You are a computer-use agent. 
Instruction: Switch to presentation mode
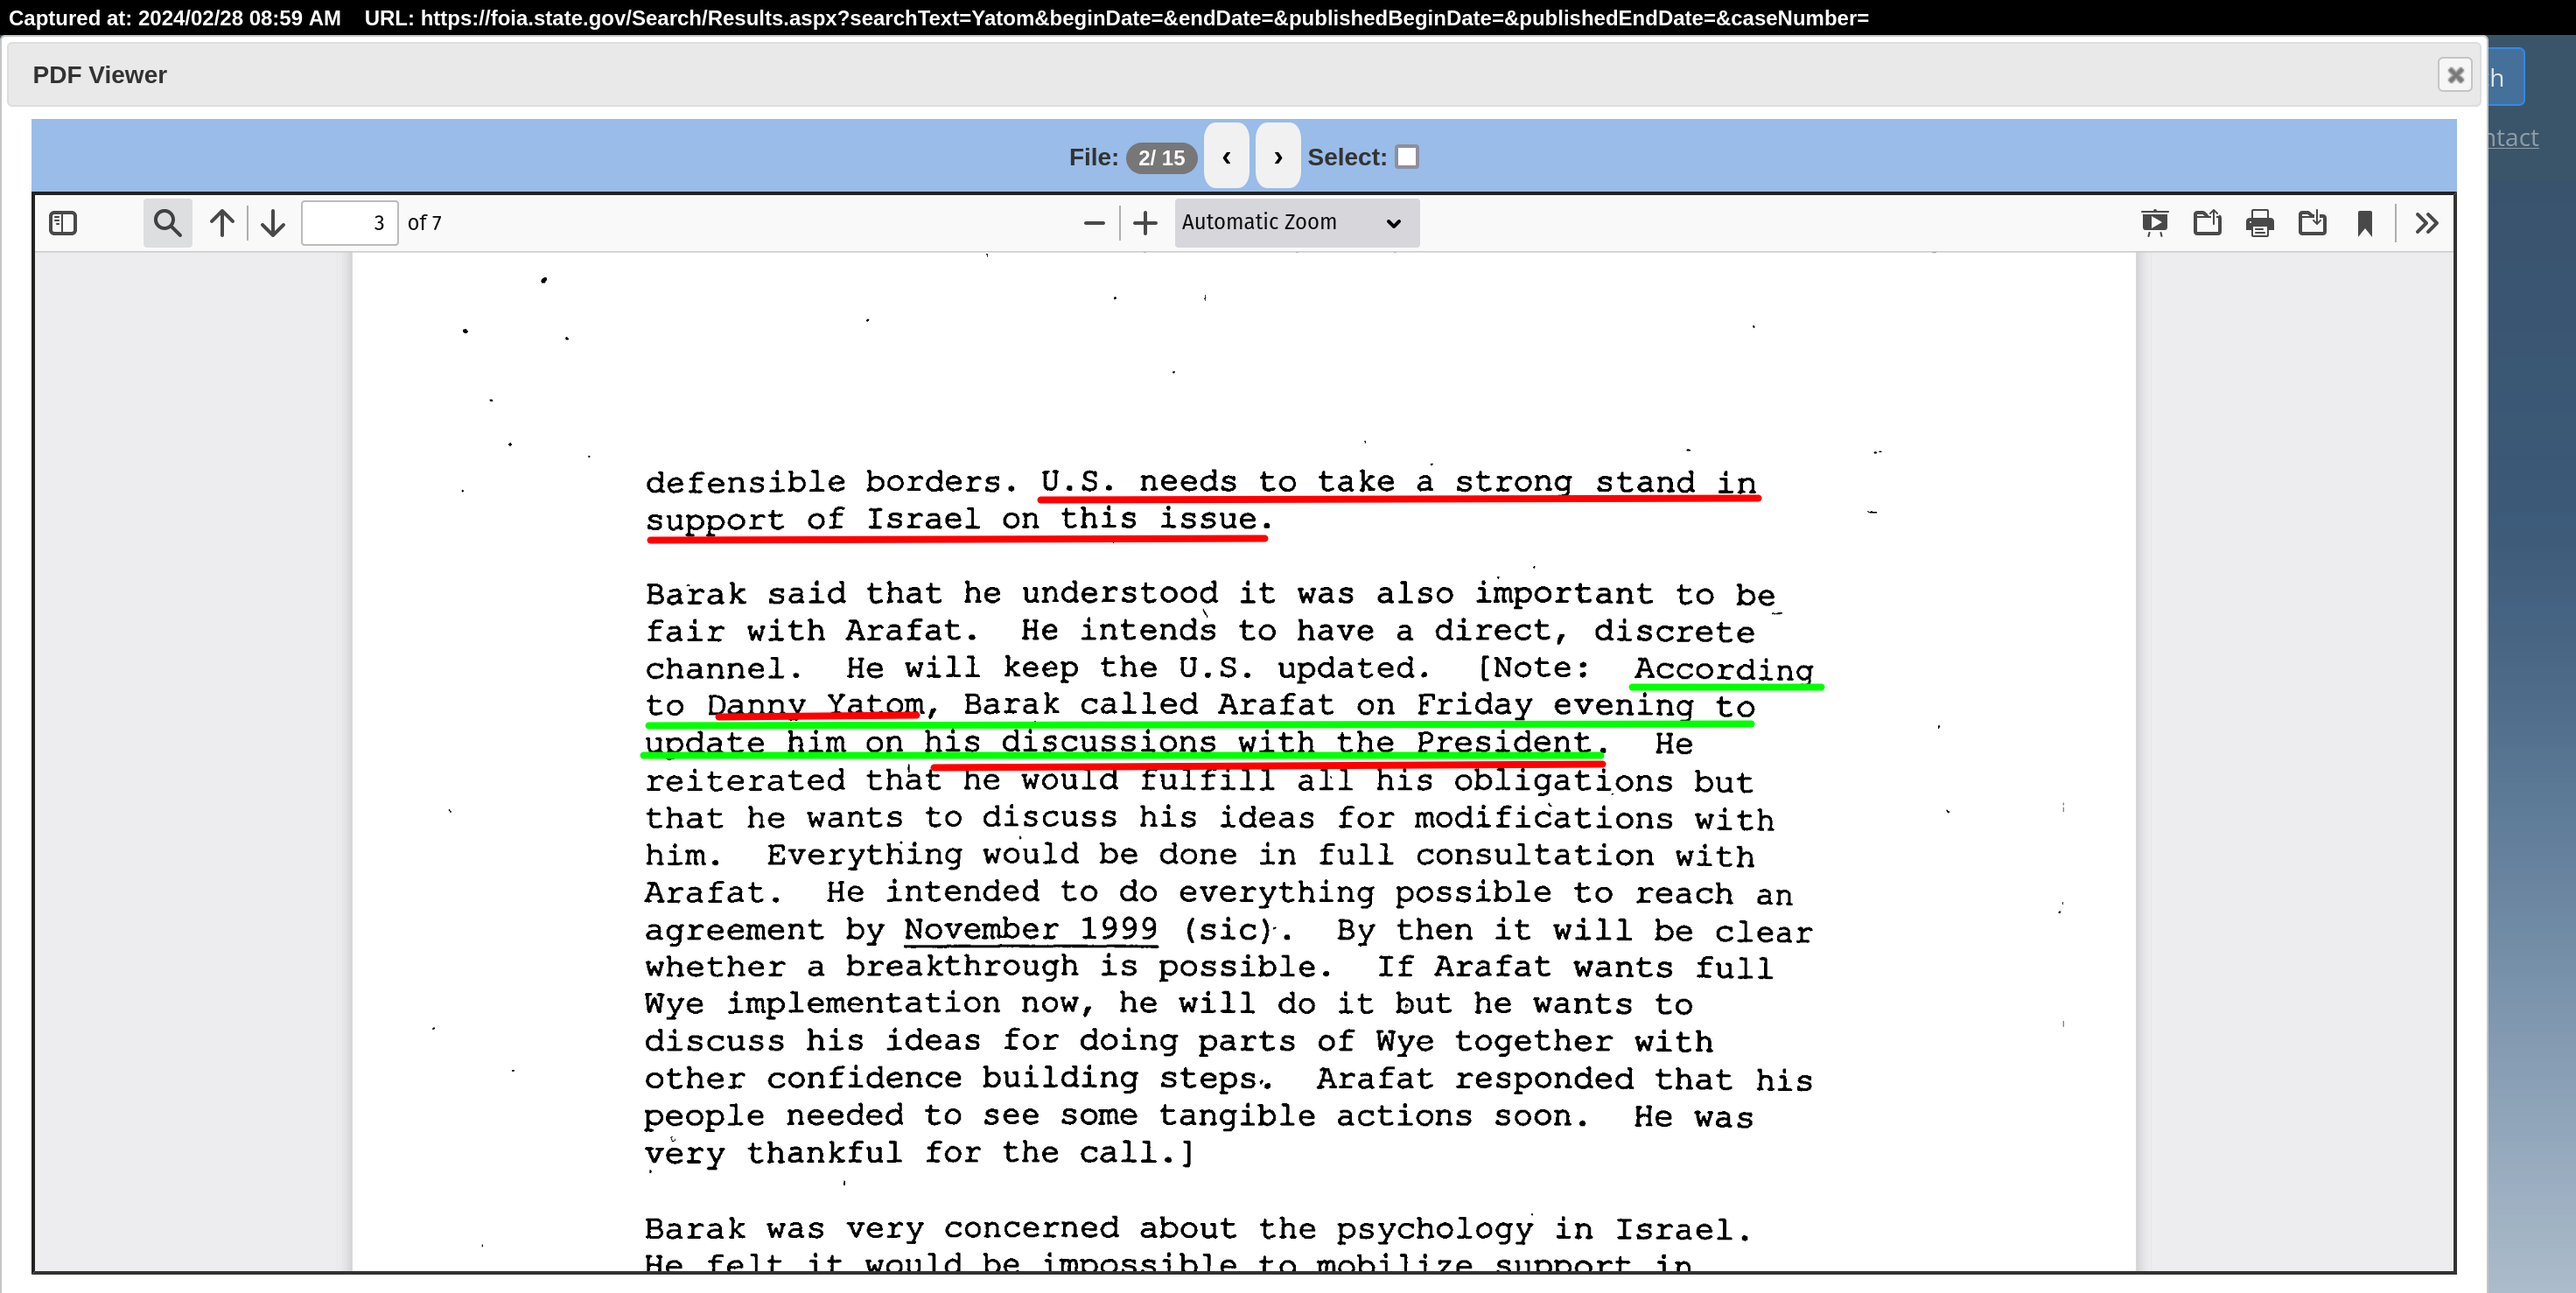point(2155,222)
